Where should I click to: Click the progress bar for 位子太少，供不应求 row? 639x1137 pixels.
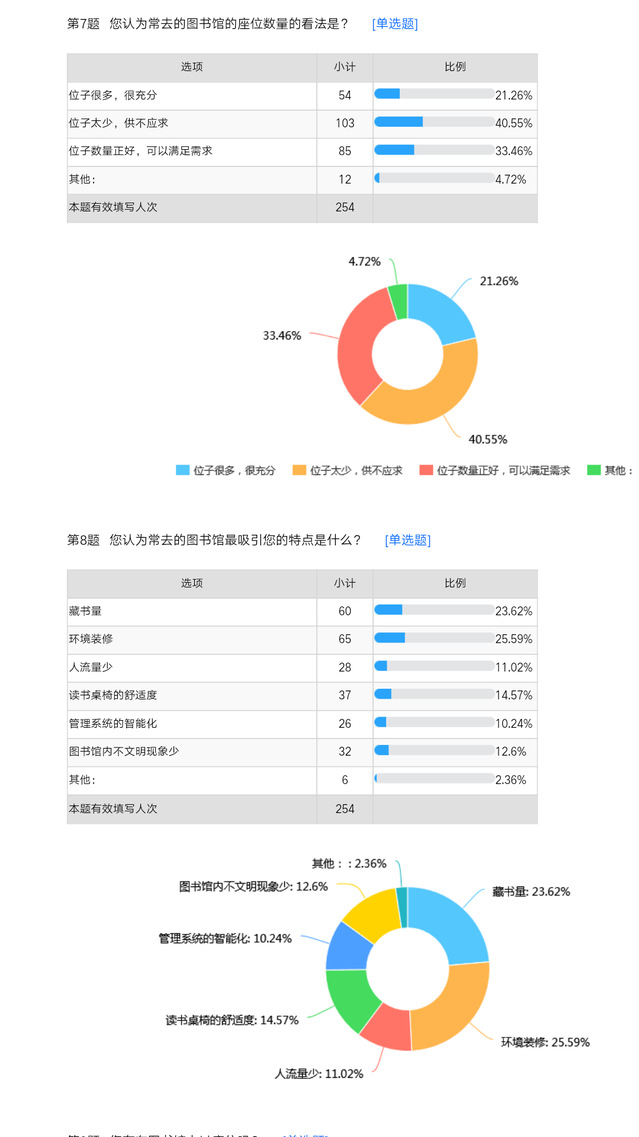pyautogui.click(x=433, y=123)
